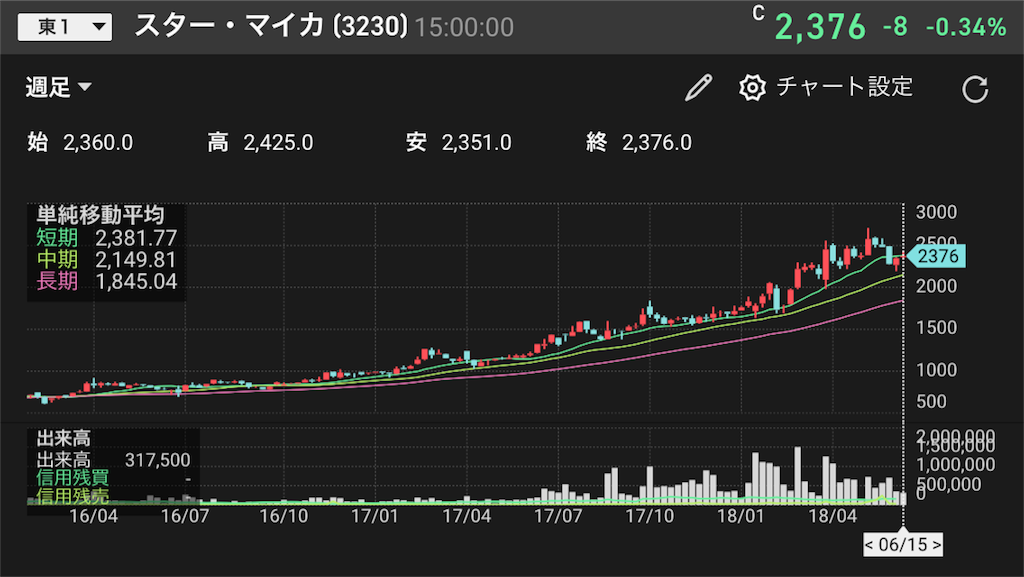
Task: Click the 出来高 volume value 317,500
Action: (x=157, y=460)
